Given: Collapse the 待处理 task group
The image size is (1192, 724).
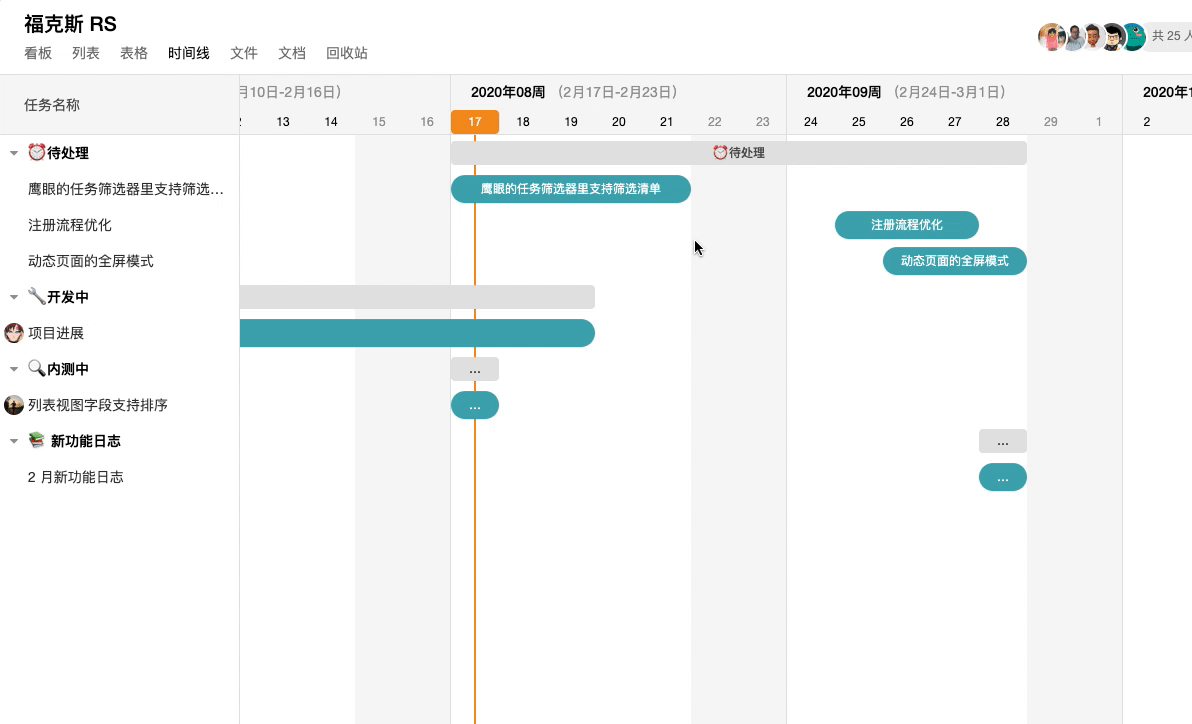Looking at the screenshot, I should point(14,153).
